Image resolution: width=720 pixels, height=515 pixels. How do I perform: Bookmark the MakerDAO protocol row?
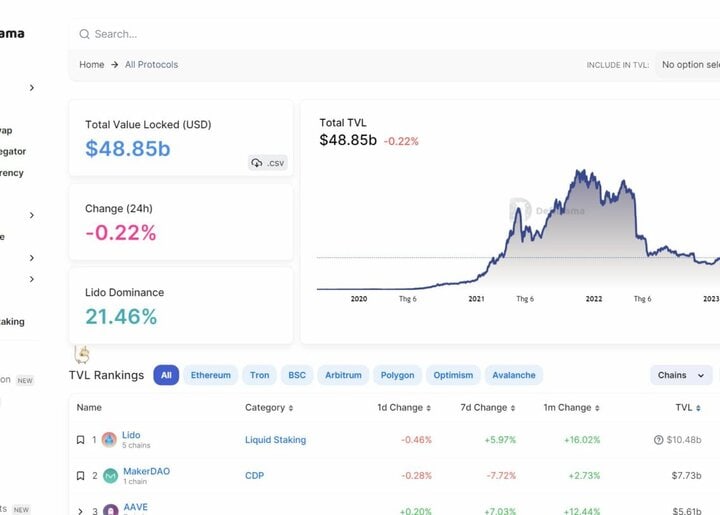(x=81, y=476)
